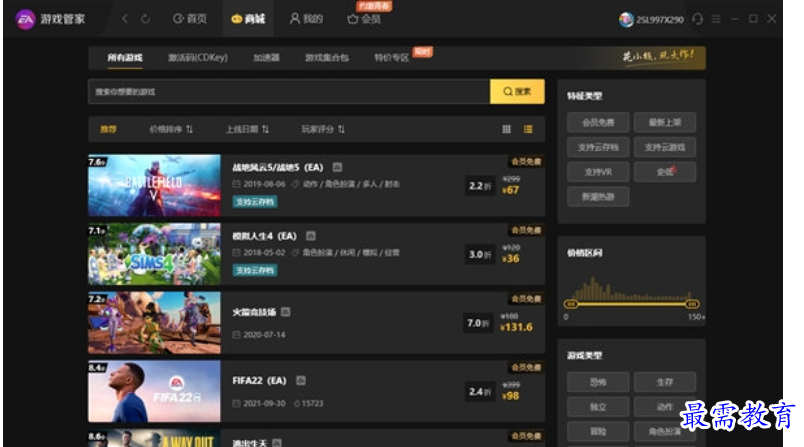This screenshot has height=447, width=804.
Task: Open the 首页 home tab
Action: (x=190, y=19)
